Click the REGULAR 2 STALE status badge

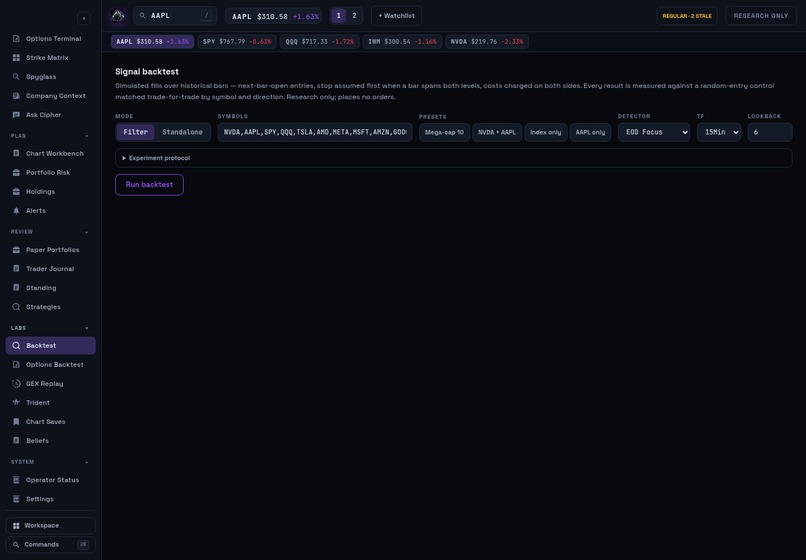pyautogui.click(x=687, y=16)
